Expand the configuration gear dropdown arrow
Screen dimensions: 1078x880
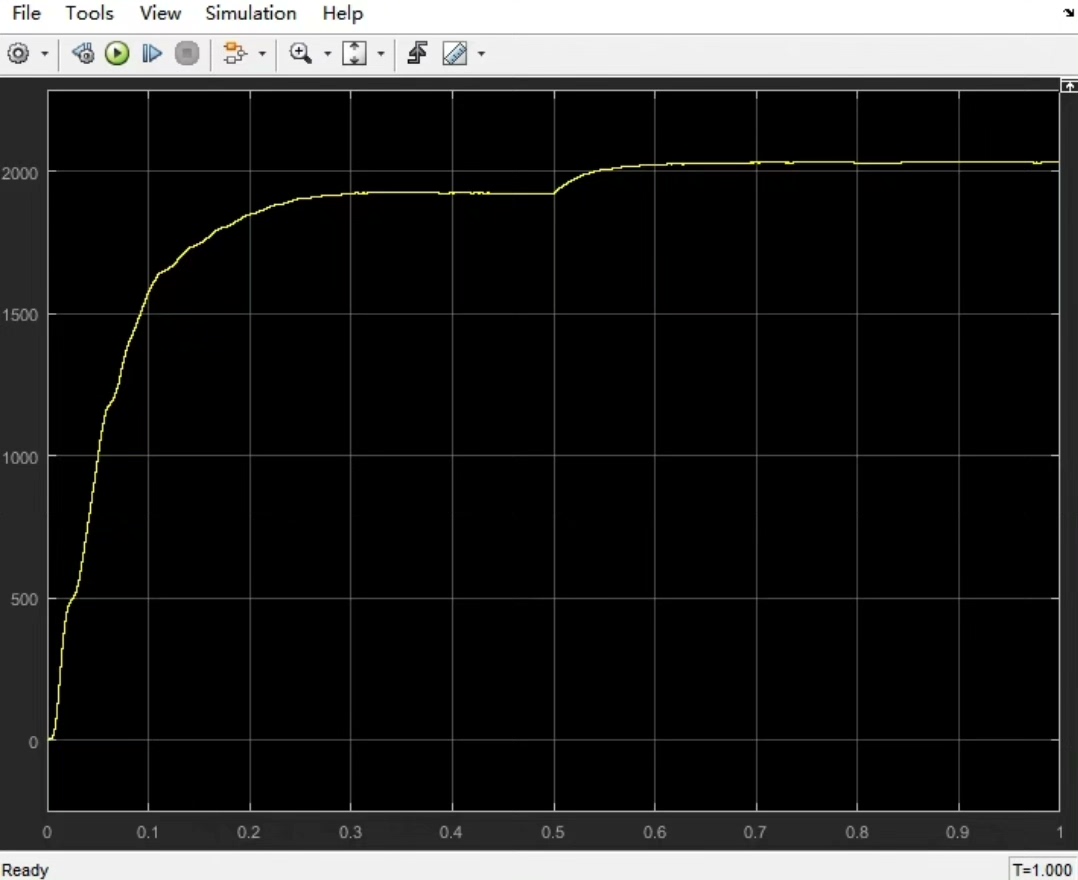coord(45,54)
